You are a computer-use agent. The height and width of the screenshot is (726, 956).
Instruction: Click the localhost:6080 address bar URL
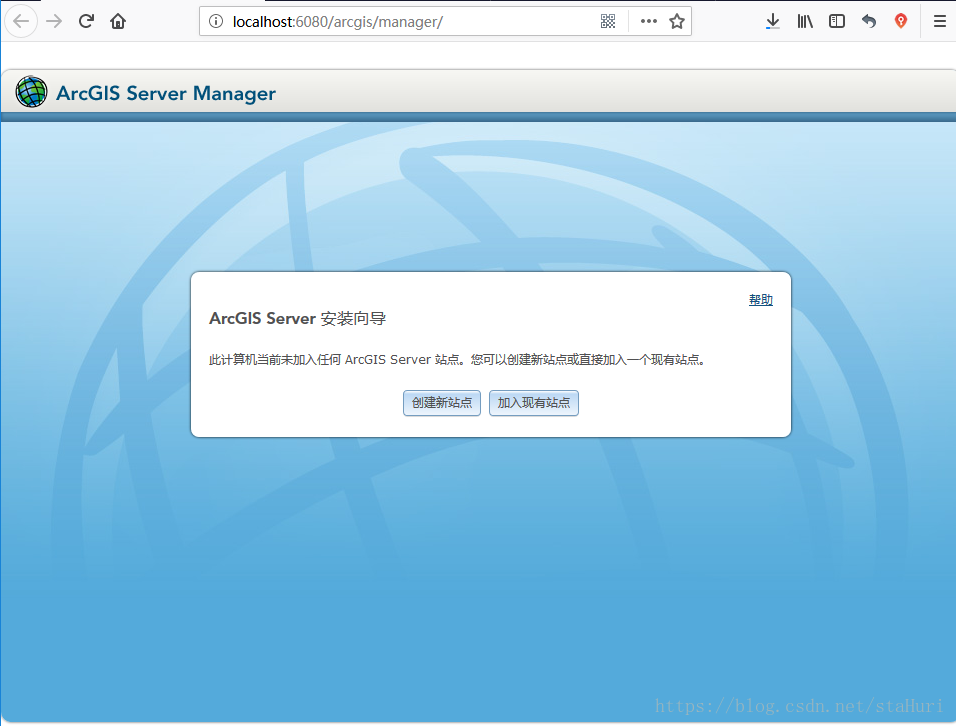coord(337,22)
